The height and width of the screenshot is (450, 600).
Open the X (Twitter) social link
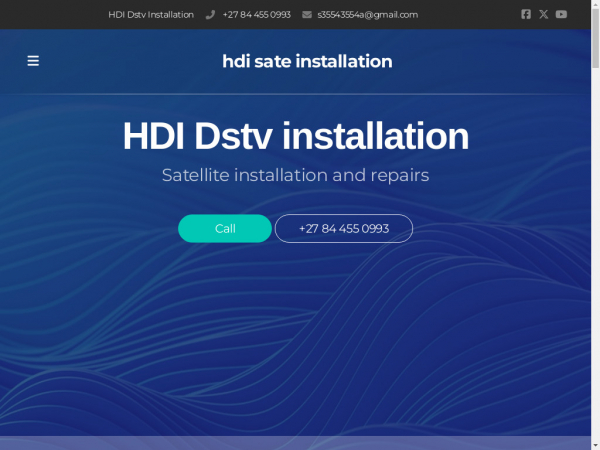click(x=543, y=15)
